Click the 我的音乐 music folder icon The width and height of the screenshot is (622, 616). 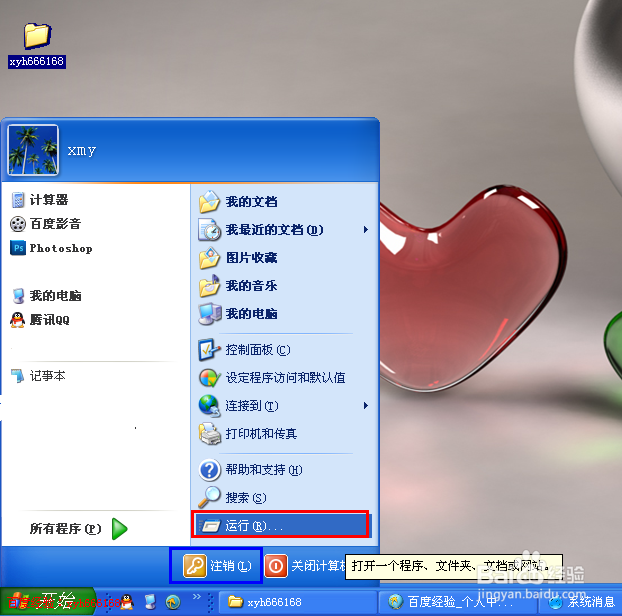(x=209, y=286)
